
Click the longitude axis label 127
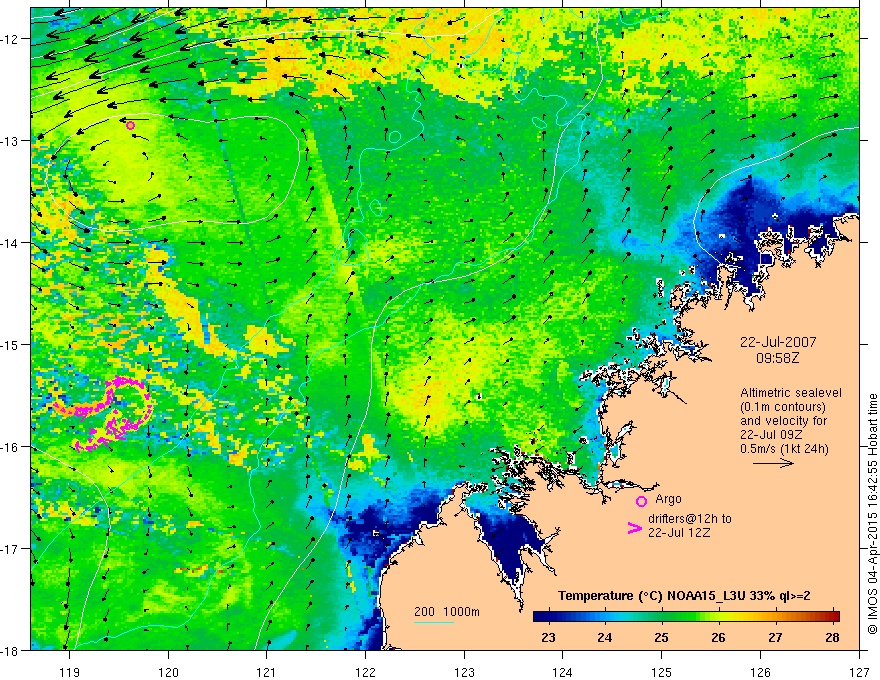point(859,672)
